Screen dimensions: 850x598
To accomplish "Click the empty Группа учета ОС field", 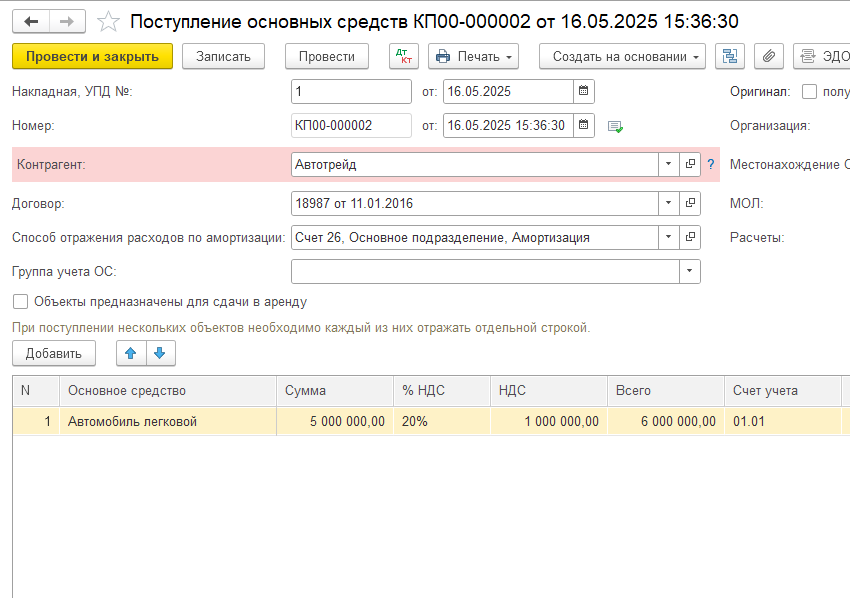I will coord(485,272).
